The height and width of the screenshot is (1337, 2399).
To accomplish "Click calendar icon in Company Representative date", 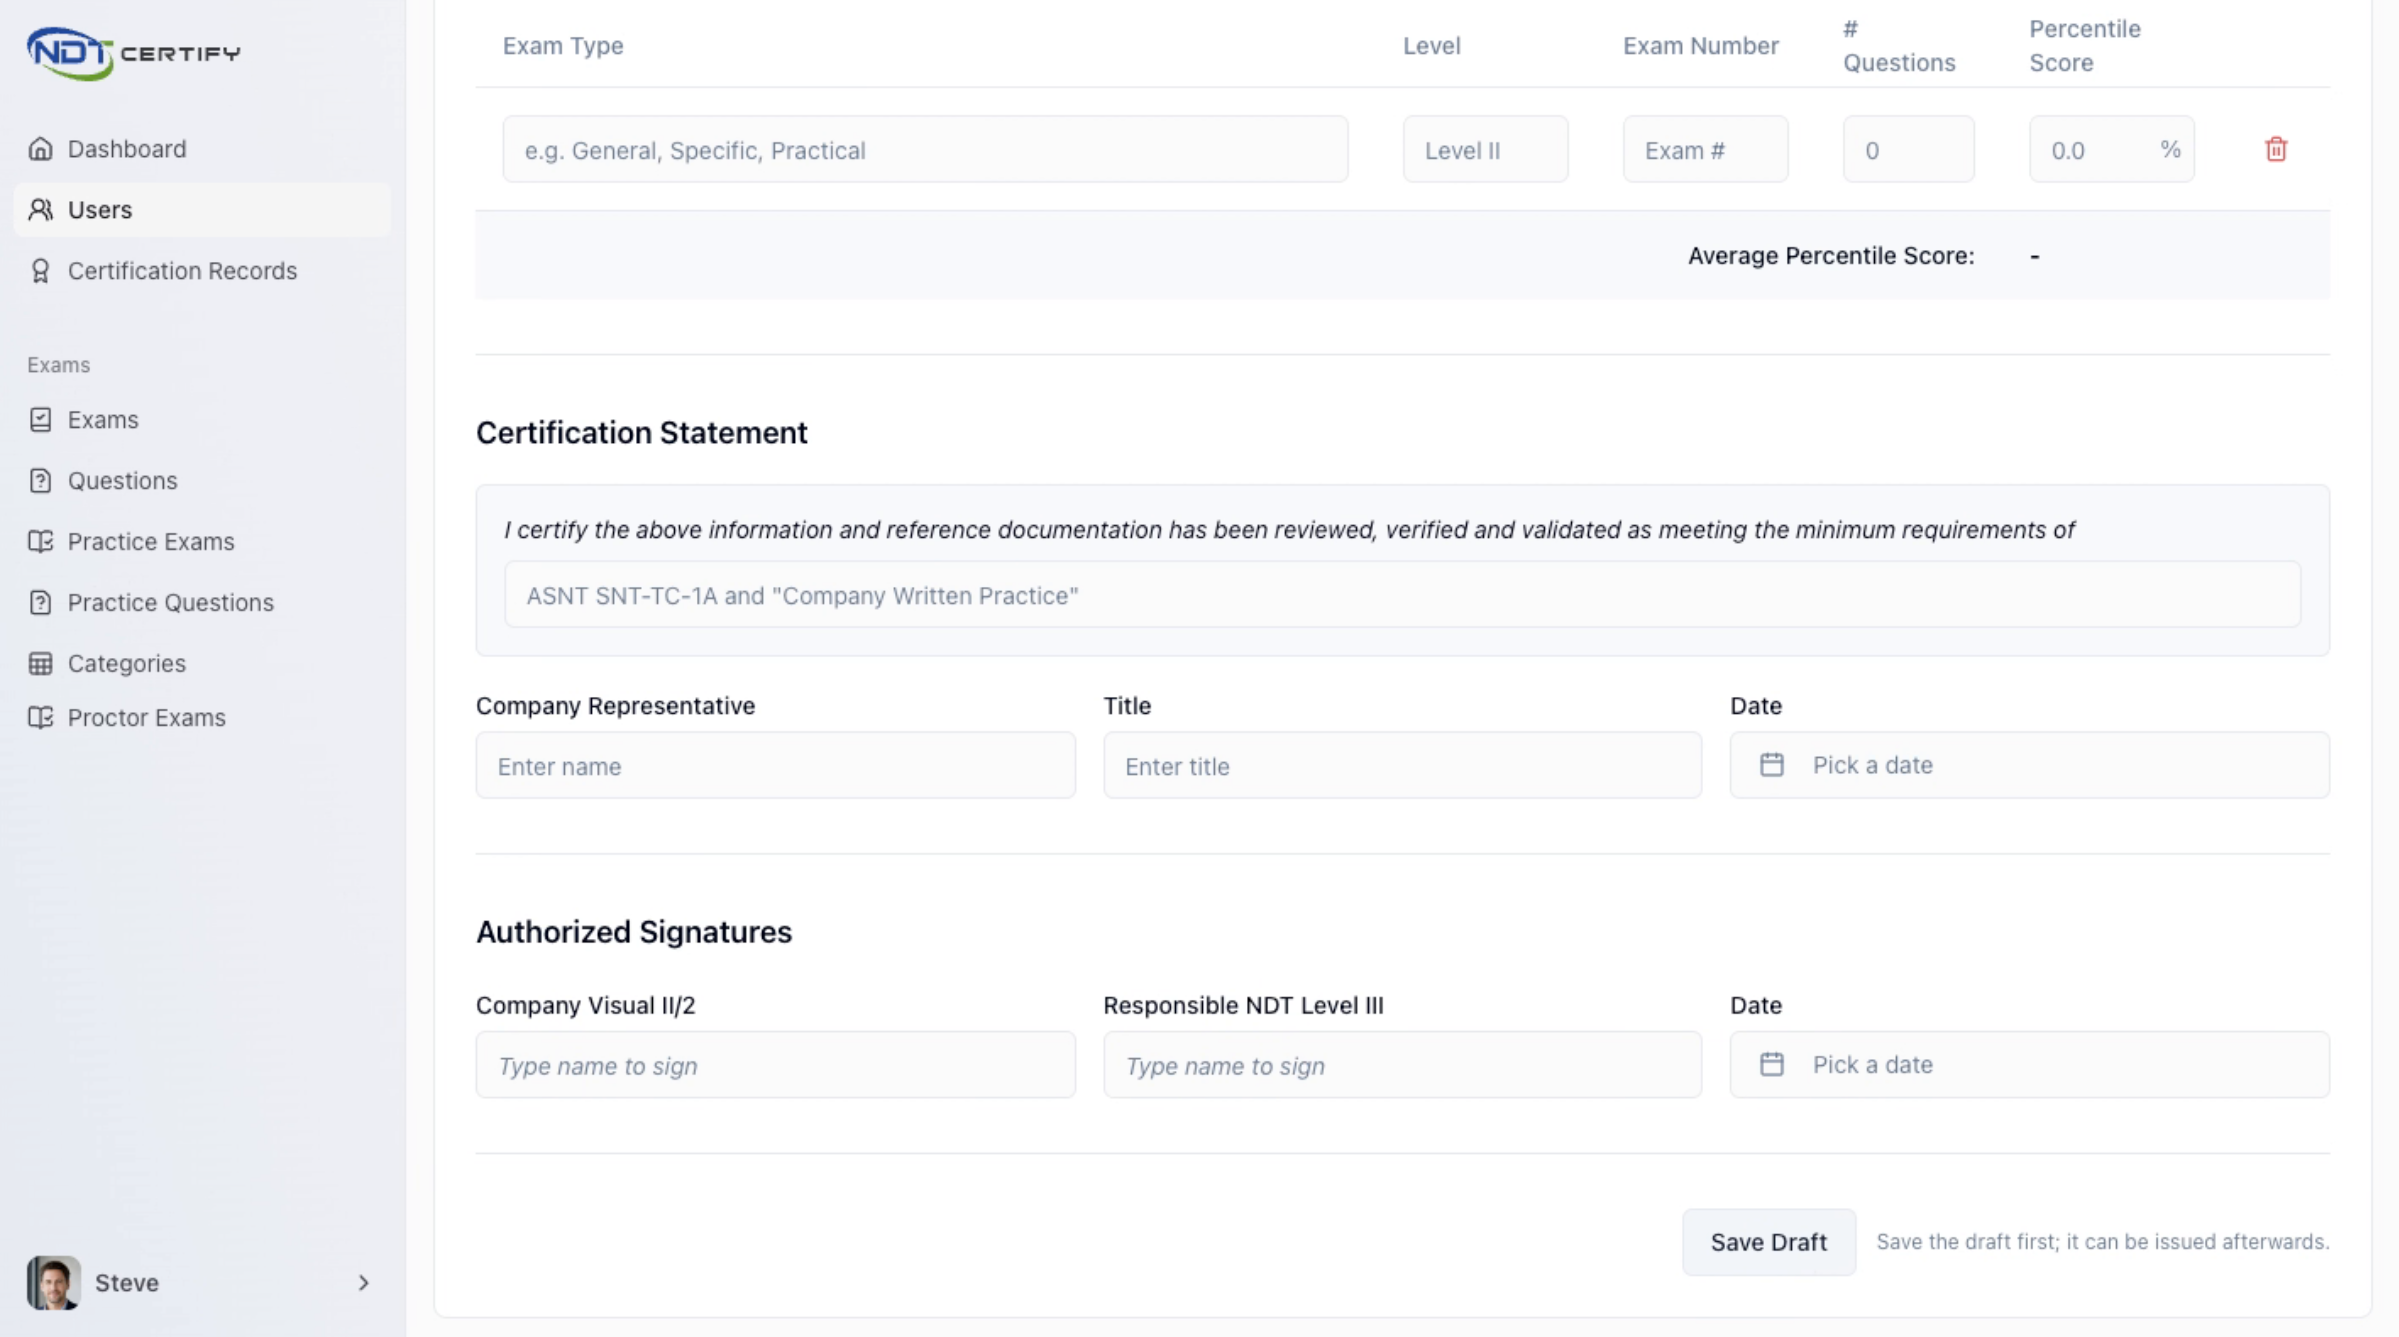I will point(1771,765).
